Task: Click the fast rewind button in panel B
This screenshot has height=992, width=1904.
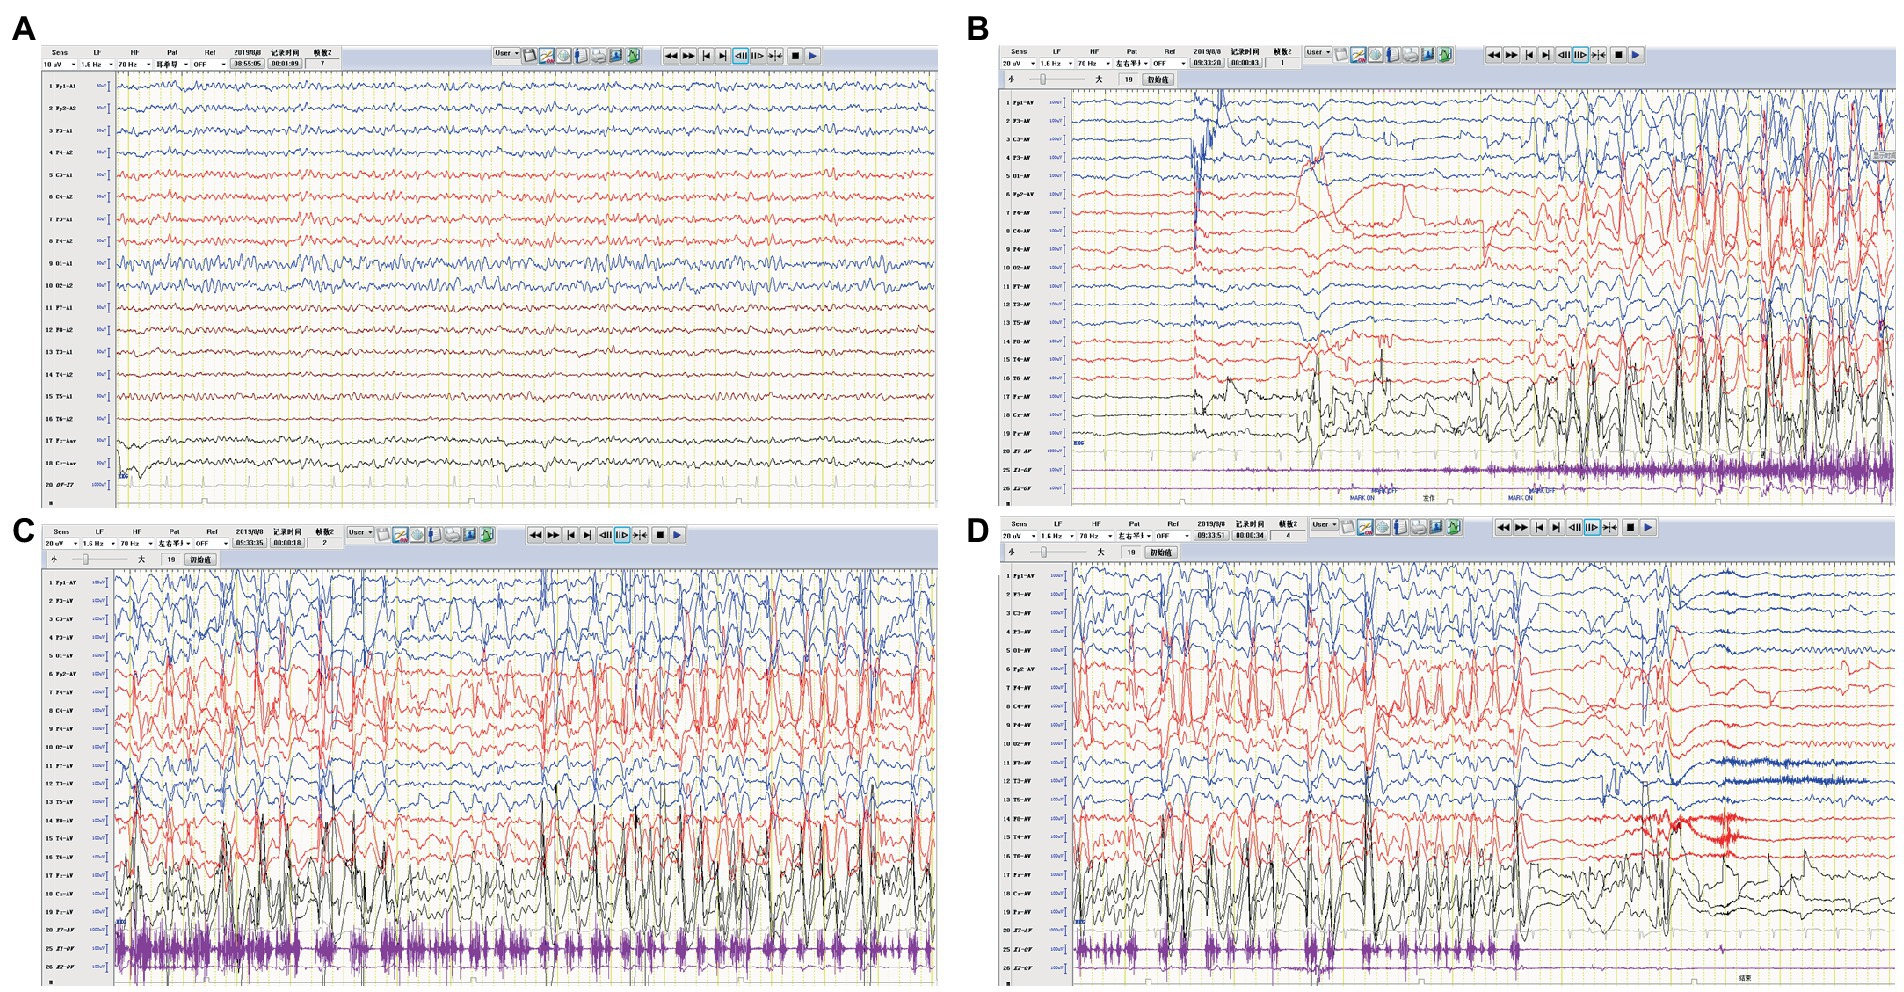Action: 1493,55
